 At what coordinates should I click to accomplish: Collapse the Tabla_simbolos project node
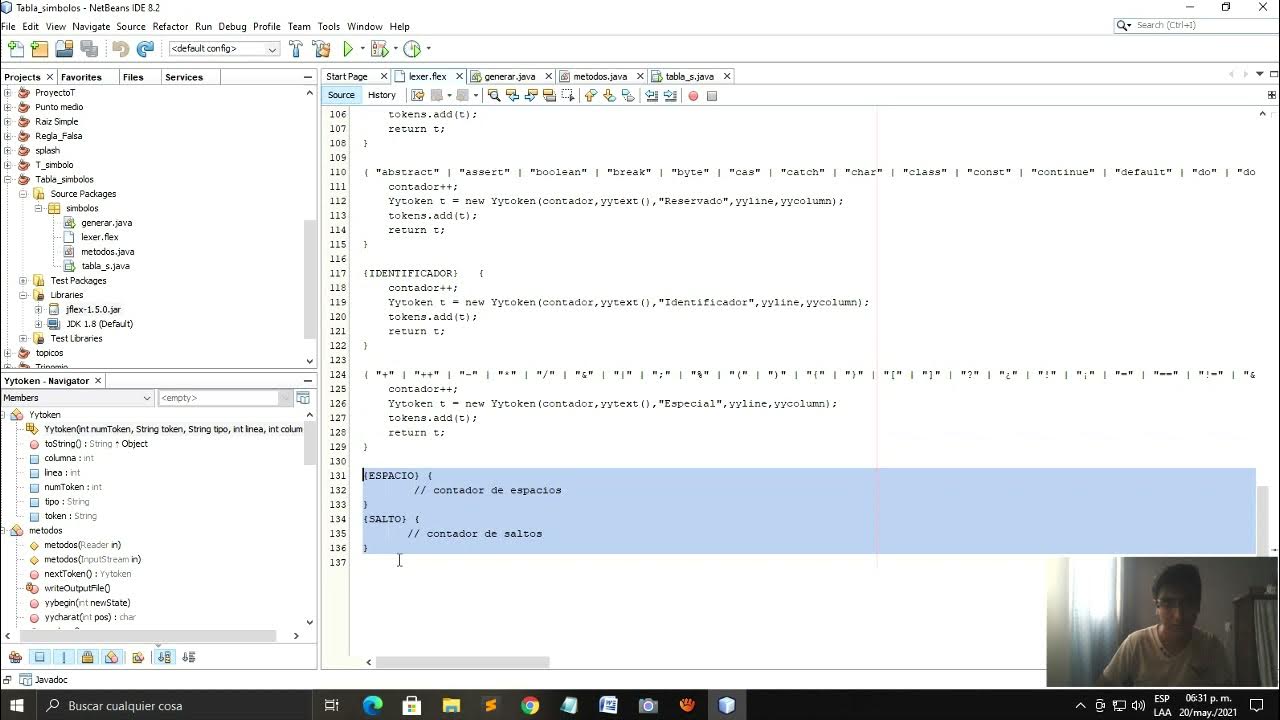click(9, 179)
